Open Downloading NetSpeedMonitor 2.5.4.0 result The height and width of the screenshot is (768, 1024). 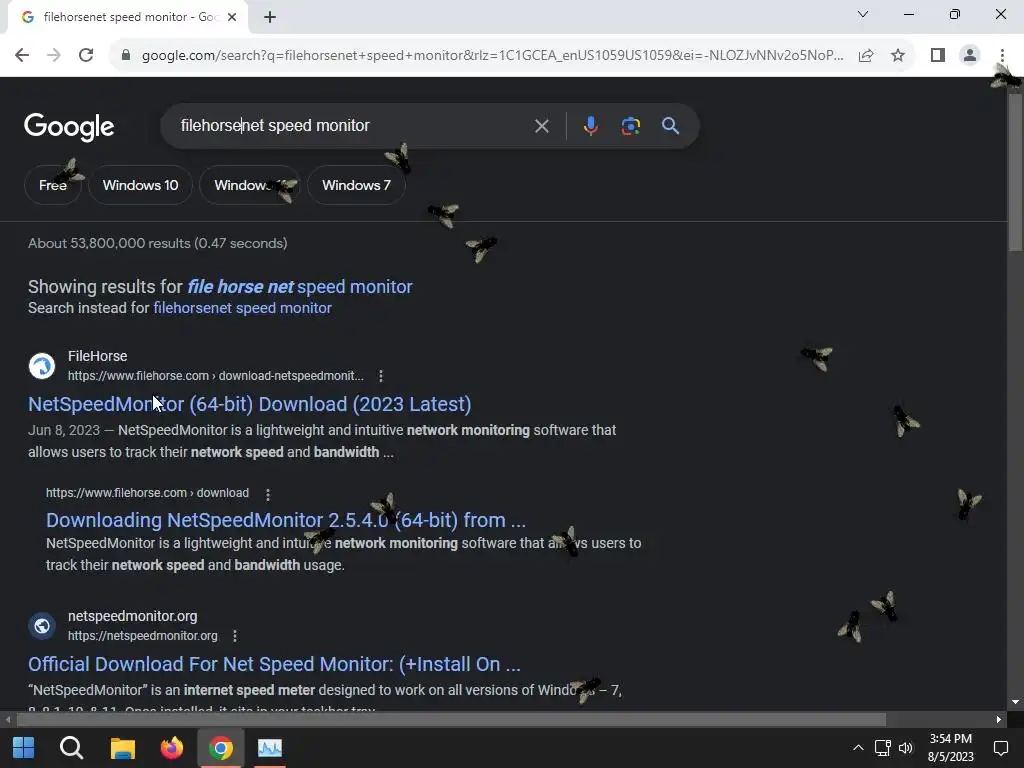[x=285, y=520]
